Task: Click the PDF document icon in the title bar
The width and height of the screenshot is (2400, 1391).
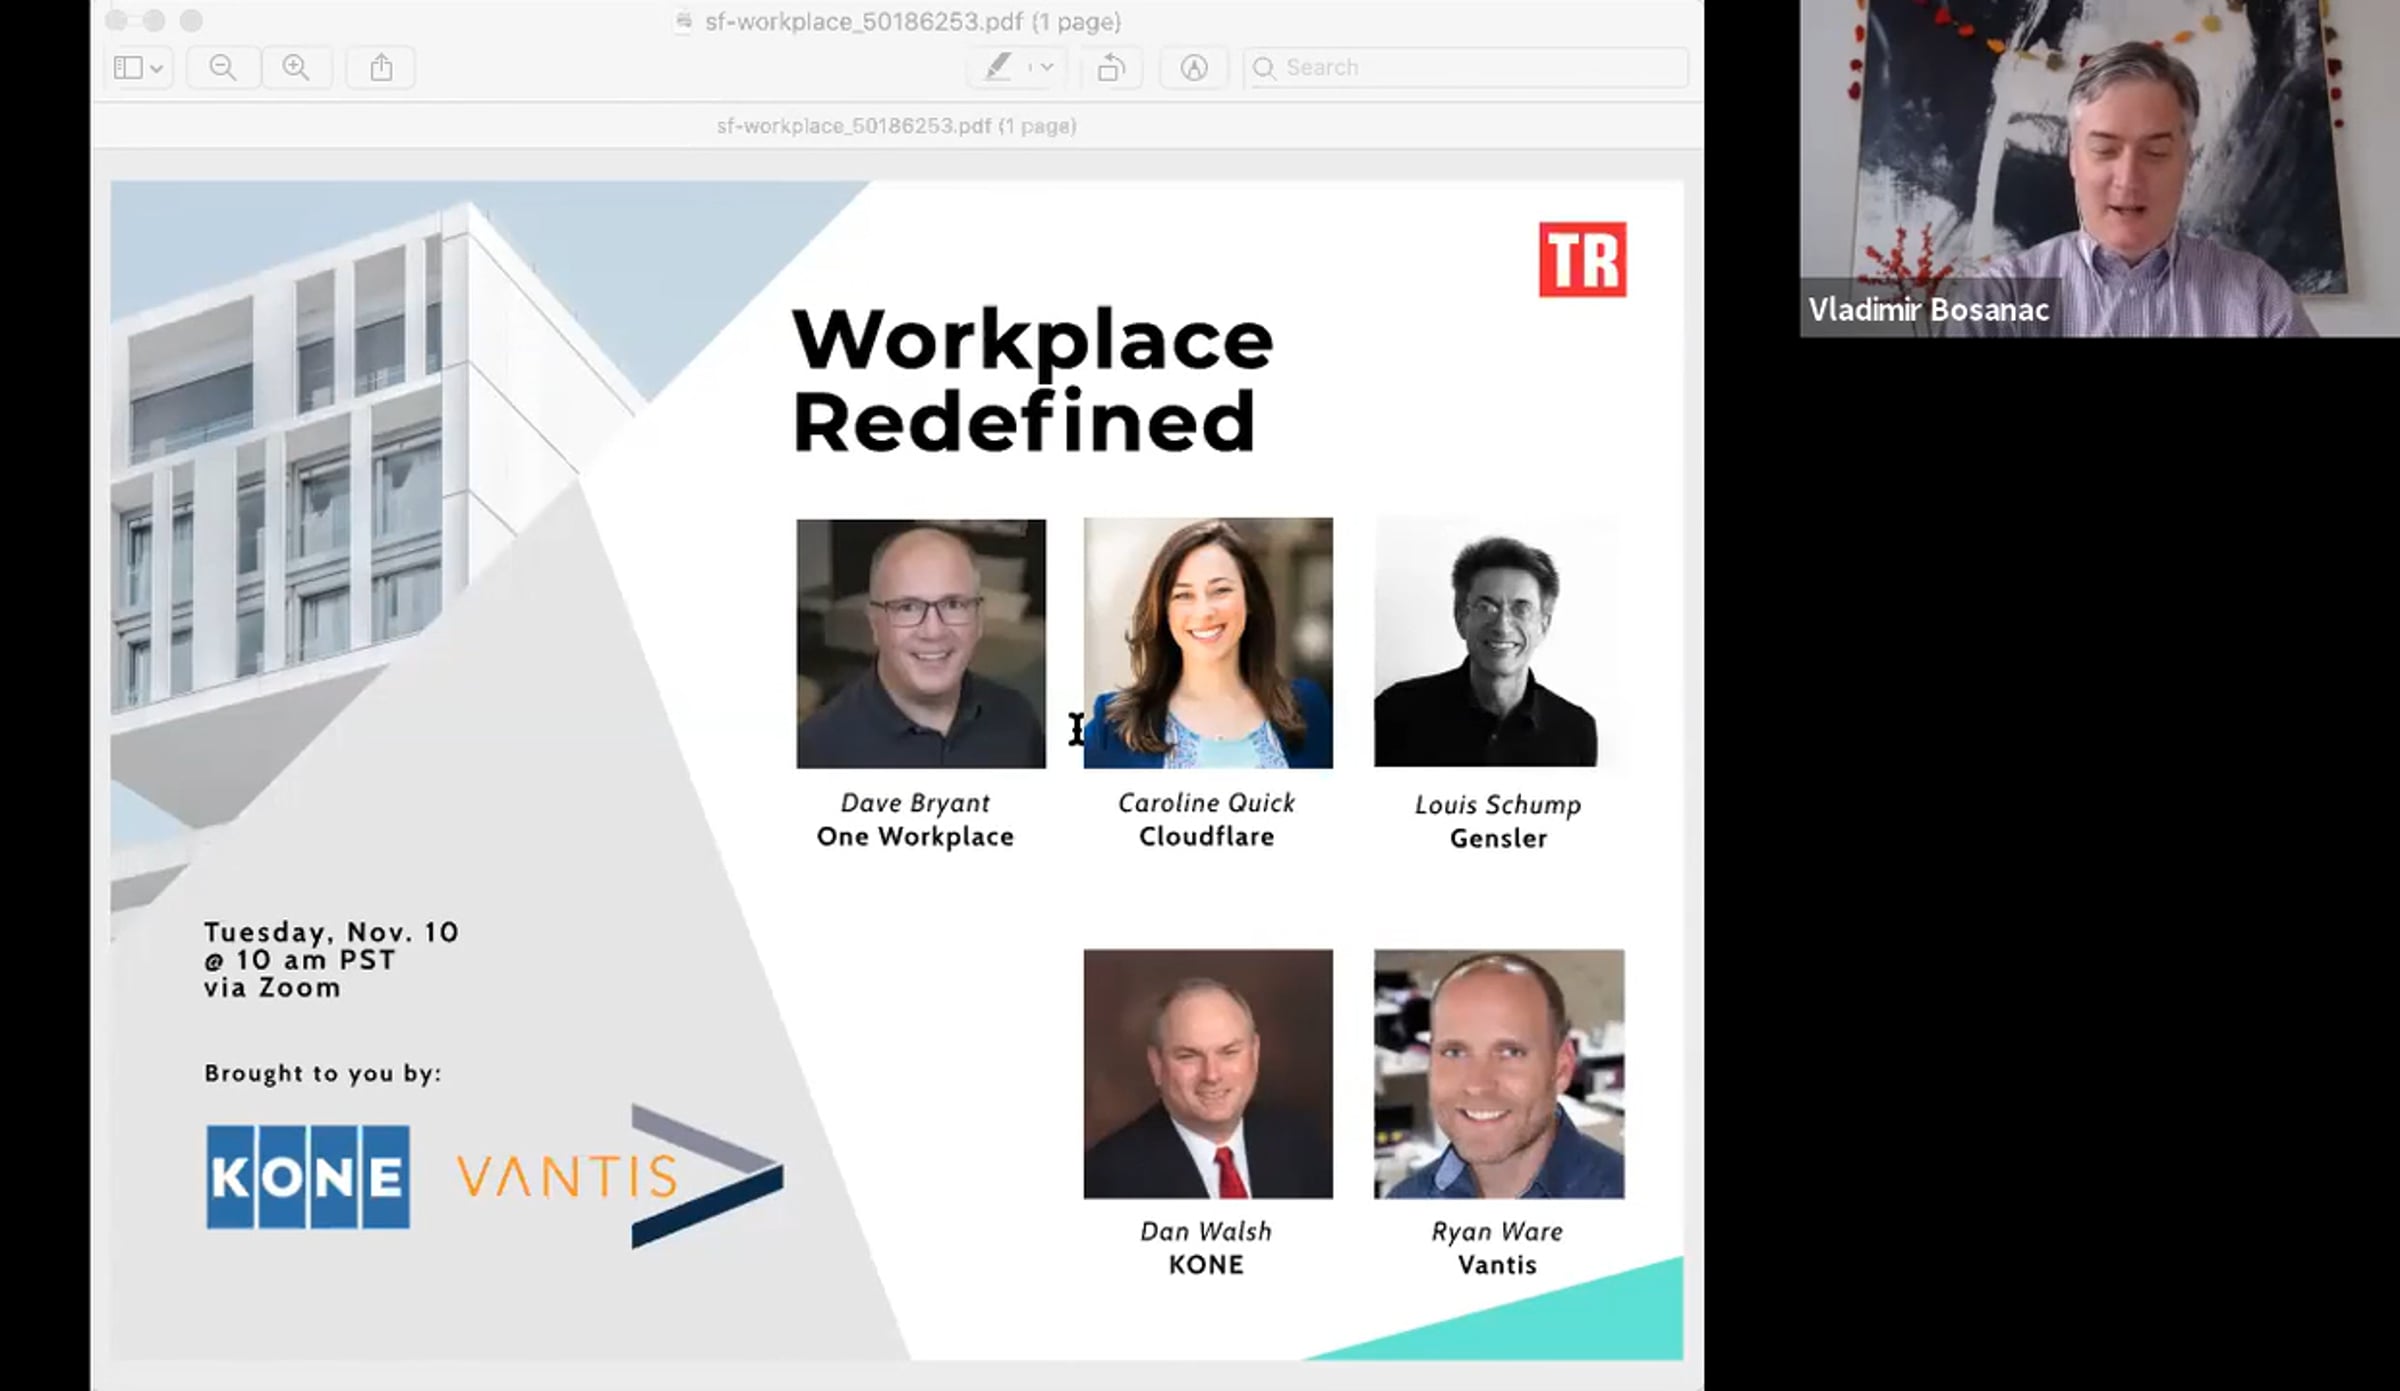Action: [684, 22]
